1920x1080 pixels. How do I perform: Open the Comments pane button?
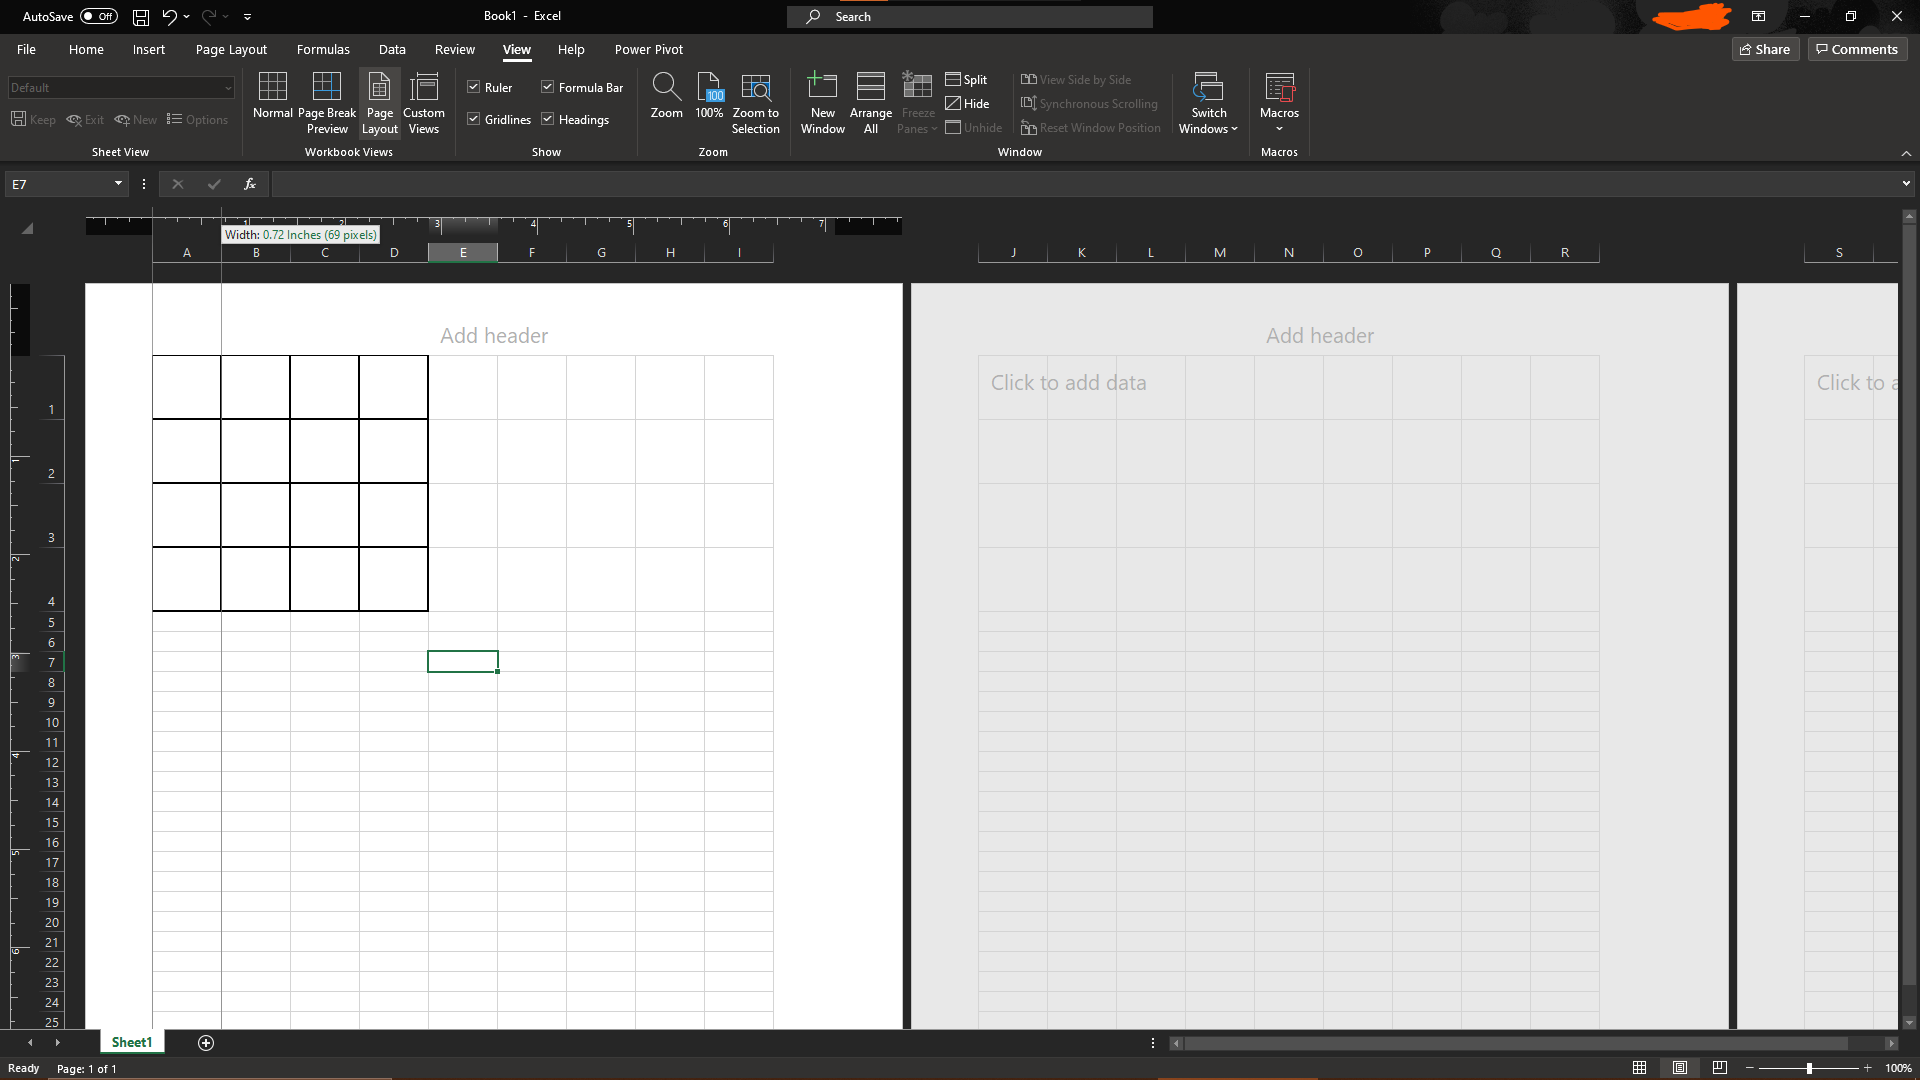pos(1857,49)
